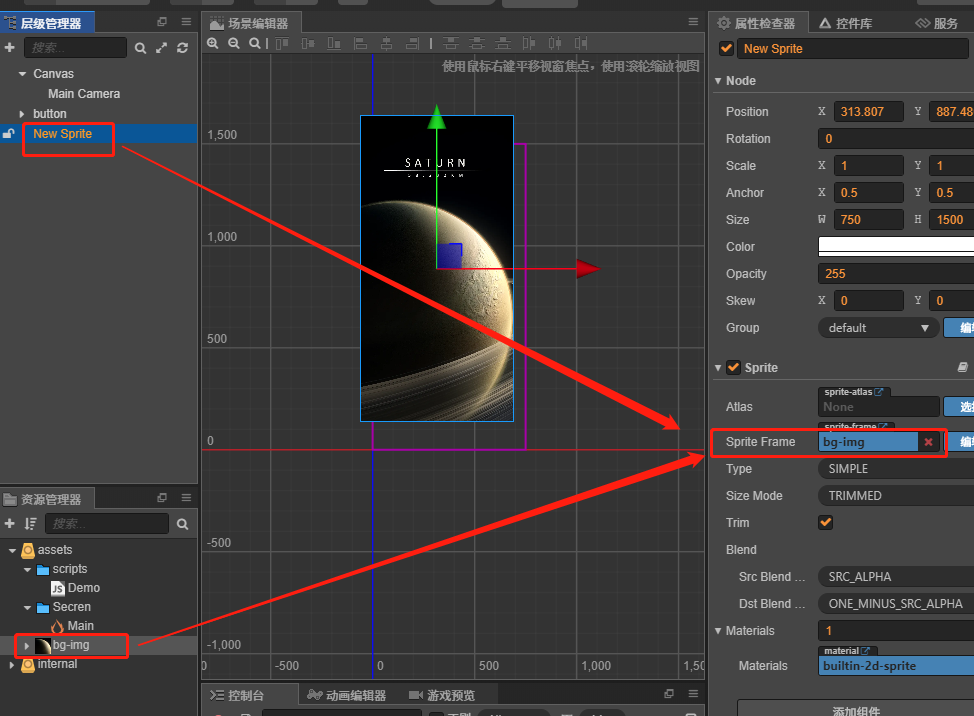The height and width of the screenshot is (716, 974).
Task: Open the Size Mode dropdown
Action: pyautogui.click(x=896, y=496)
